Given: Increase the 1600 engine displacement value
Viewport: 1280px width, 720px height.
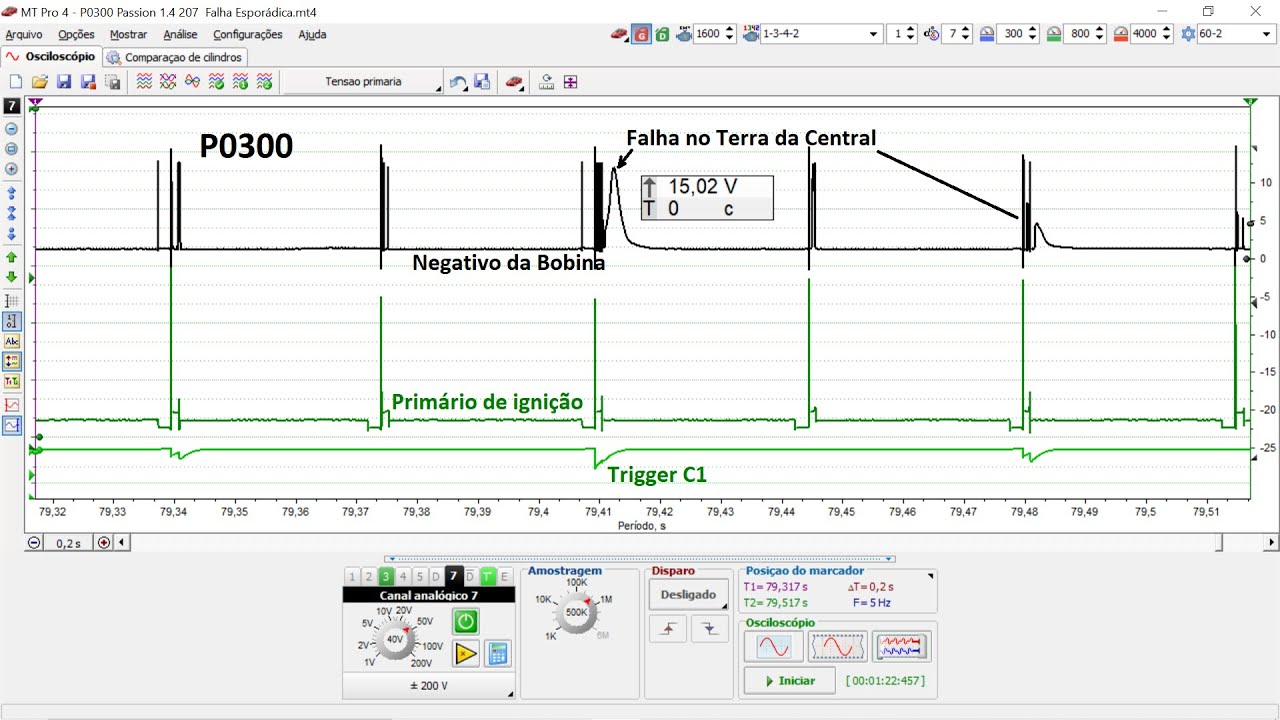Looking at the screenshot, I should (x=729, y=29).
